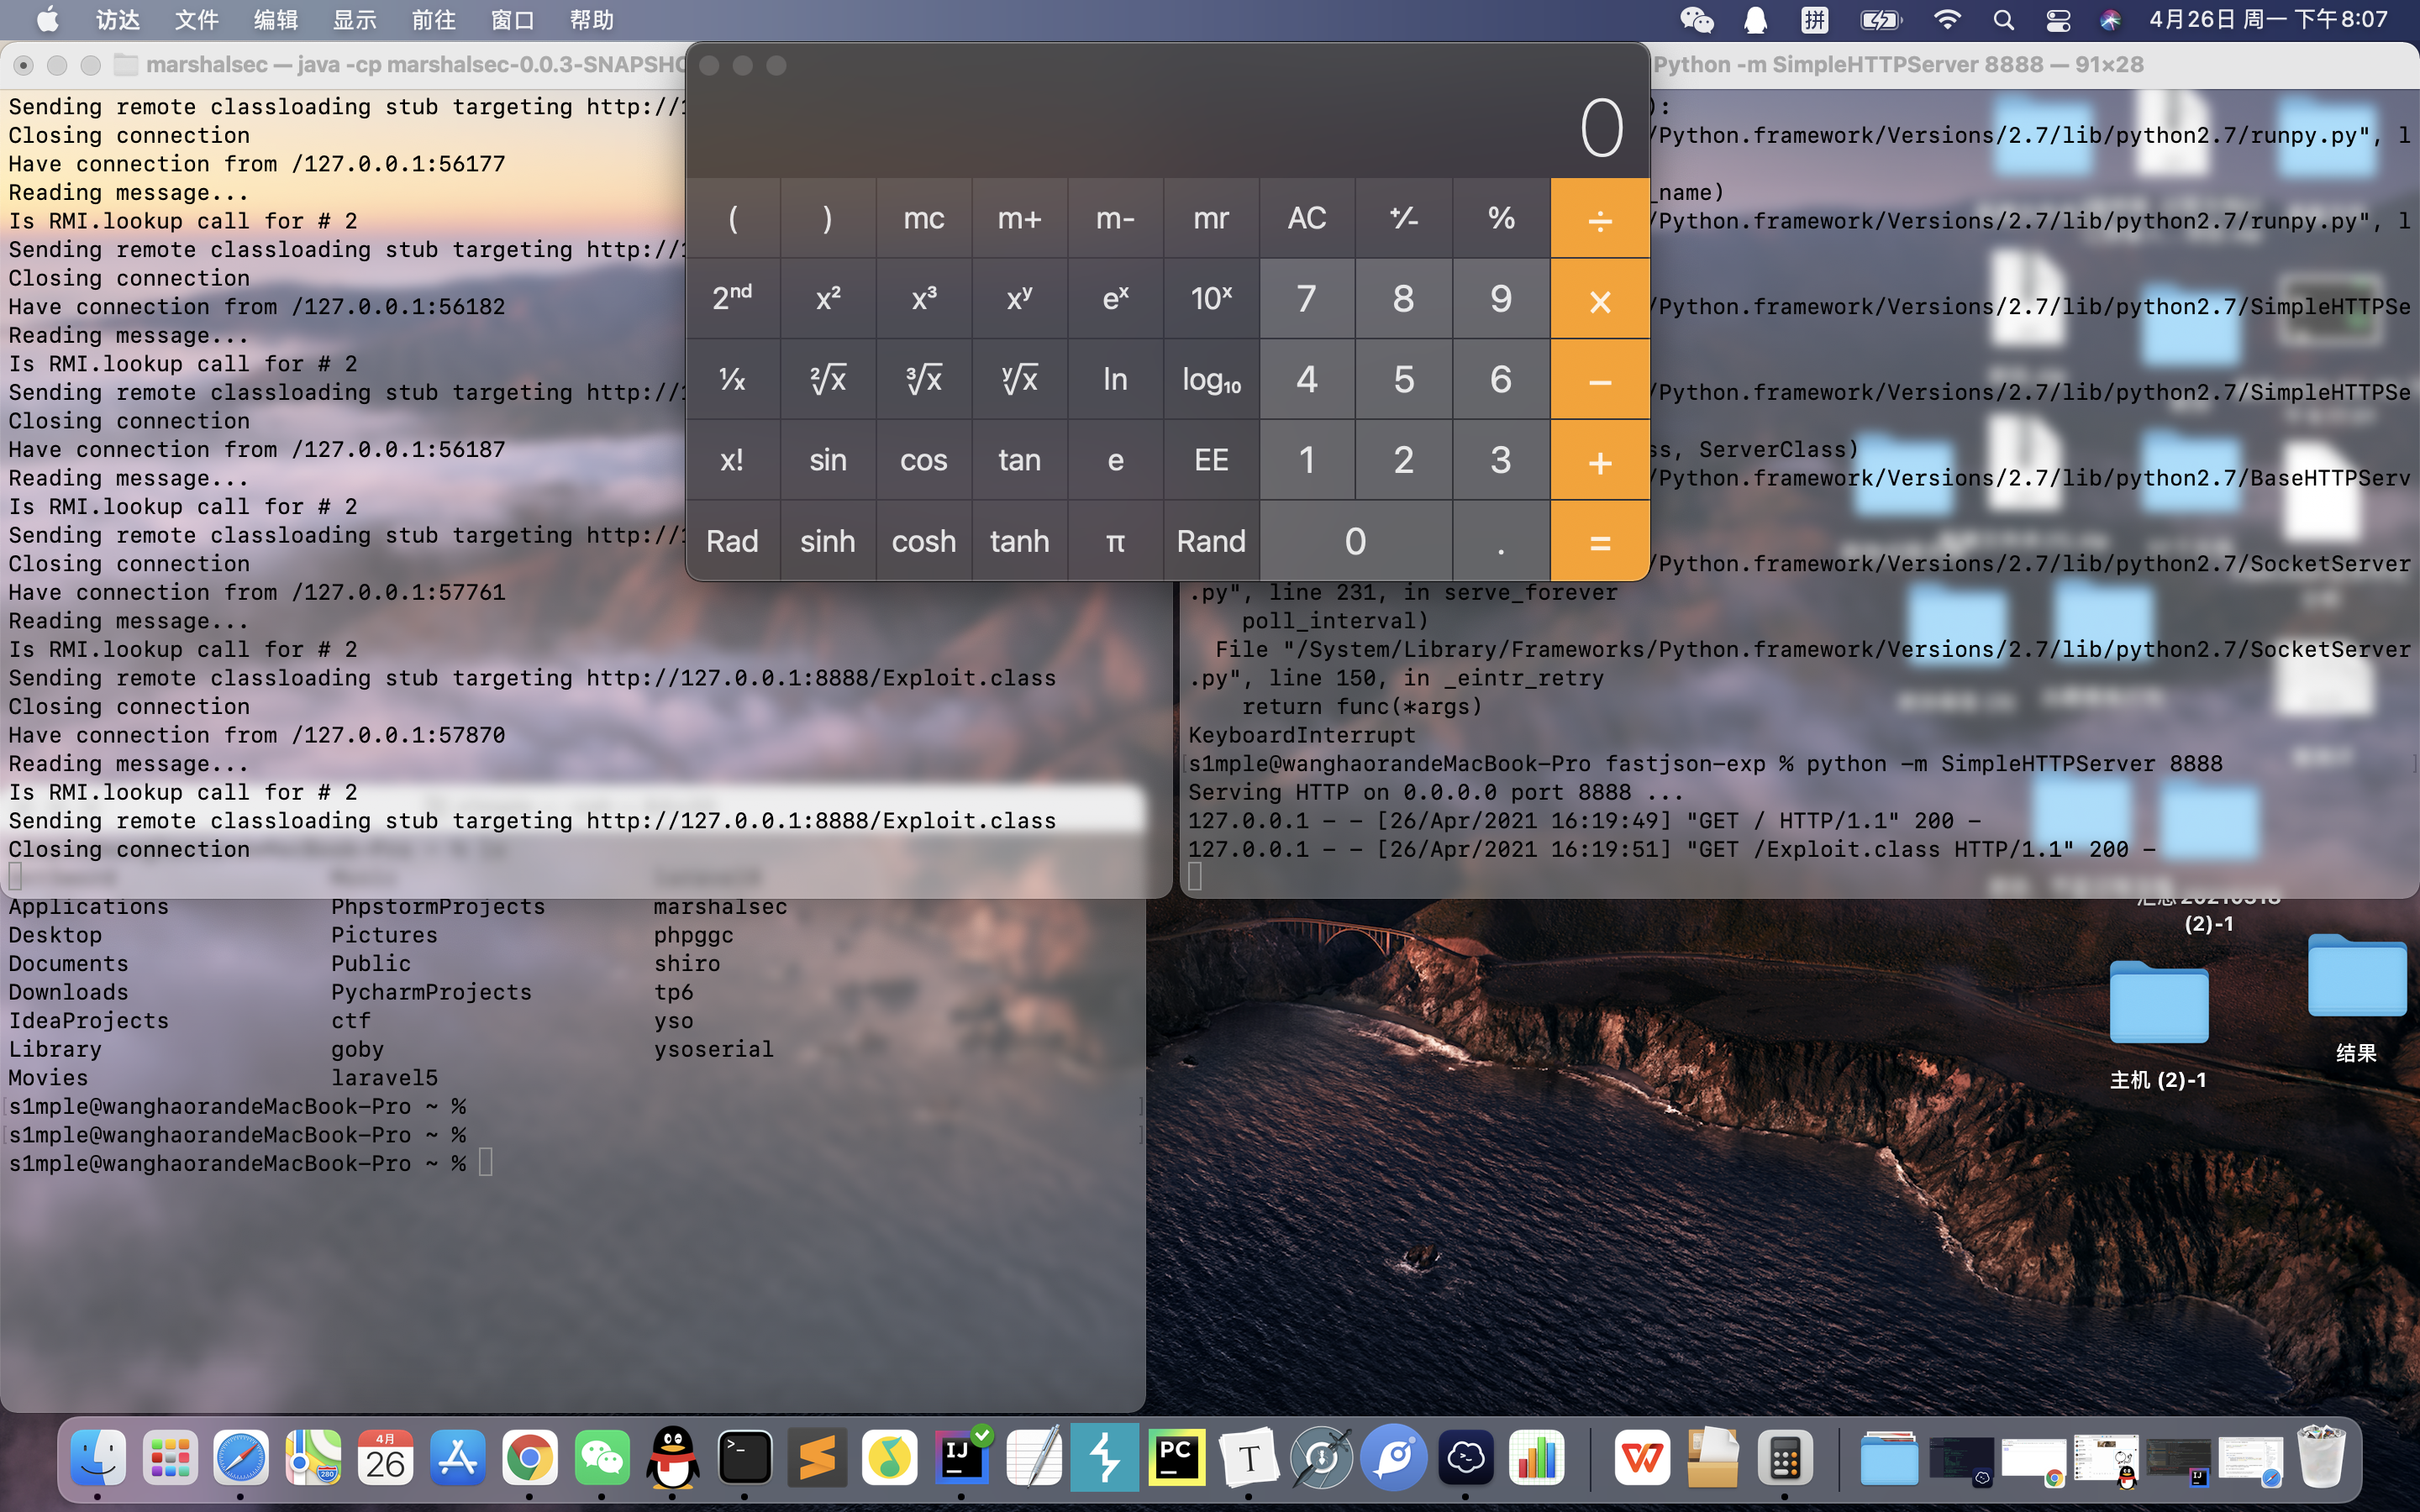Click the x! factorial key
Screen dimensions: 2420x1512
click(x=732, y=460)
